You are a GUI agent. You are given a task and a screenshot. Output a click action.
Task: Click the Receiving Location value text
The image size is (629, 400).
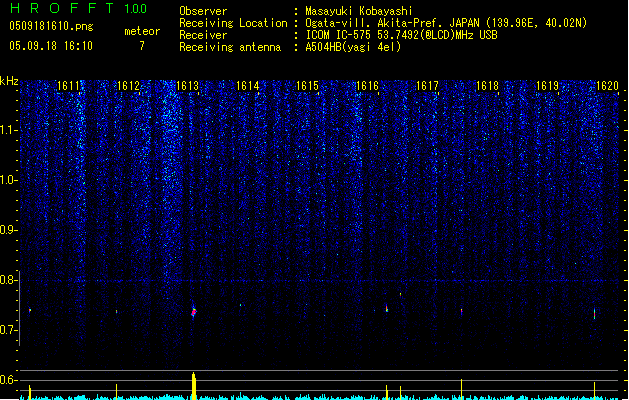pos(446,23)
